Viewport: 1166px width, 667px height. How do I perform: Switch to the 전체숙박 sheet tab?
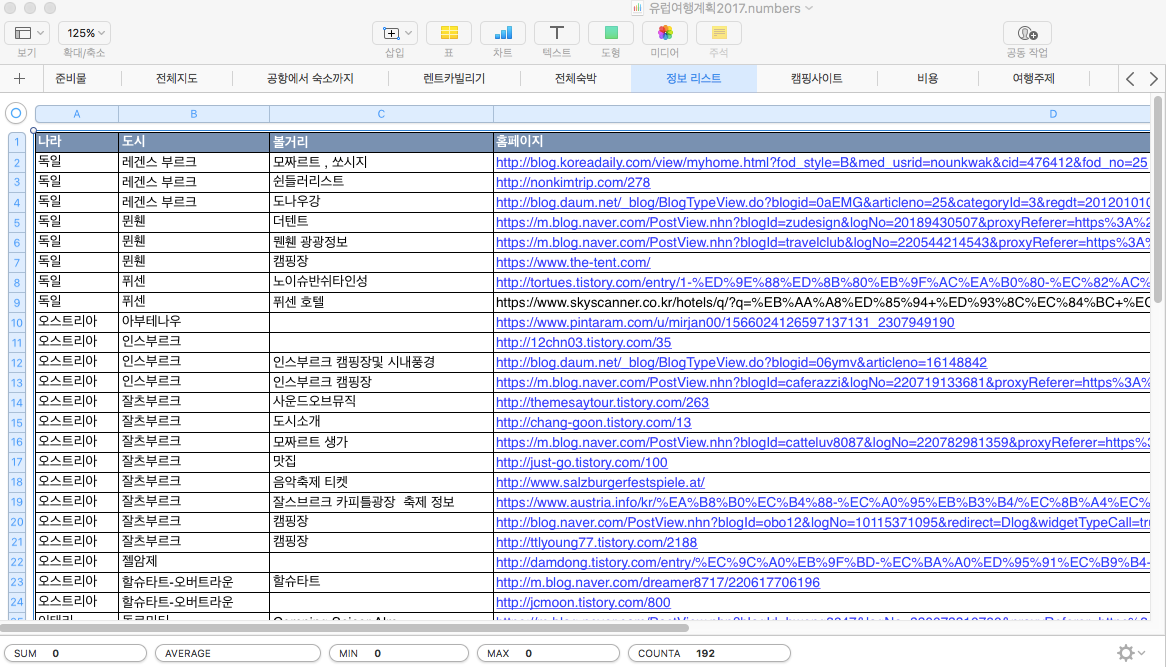coord(575,78)
